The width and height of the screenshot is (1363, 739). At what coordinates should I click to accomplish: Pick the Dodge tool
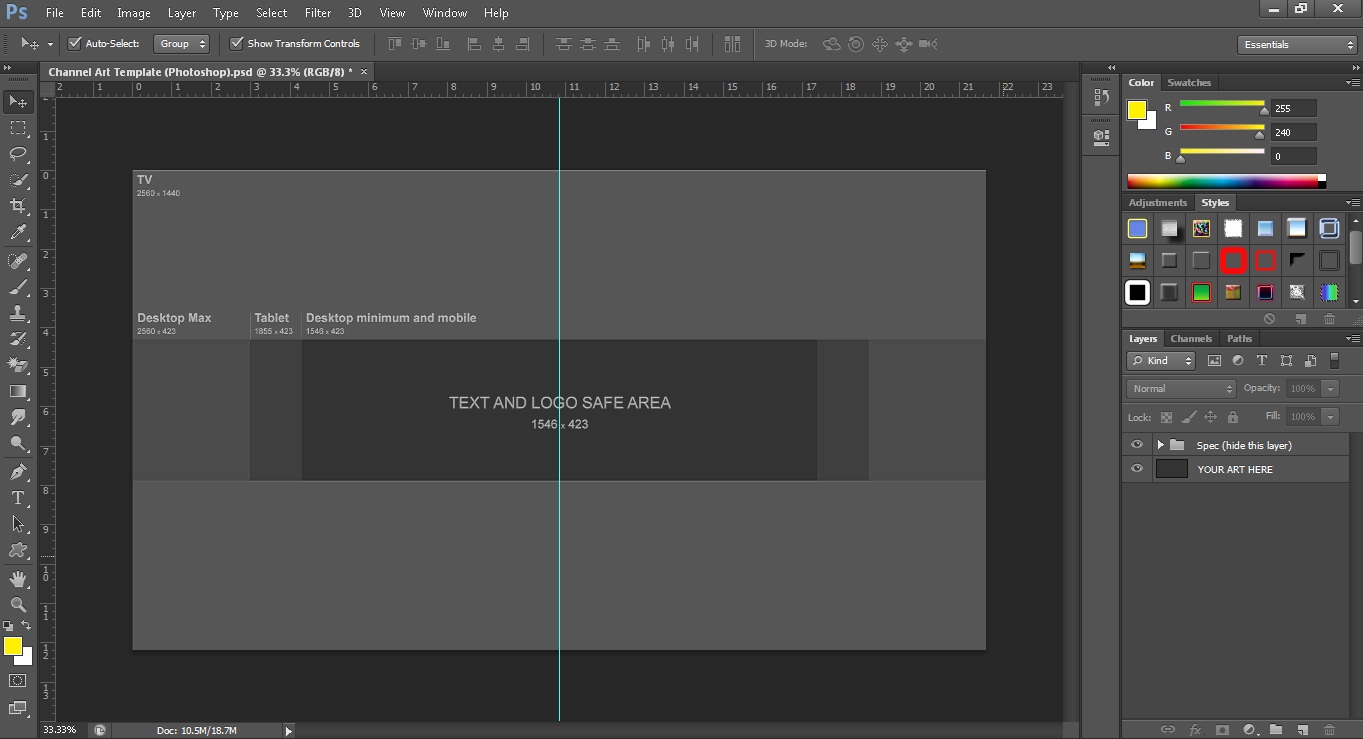point(18,443)
